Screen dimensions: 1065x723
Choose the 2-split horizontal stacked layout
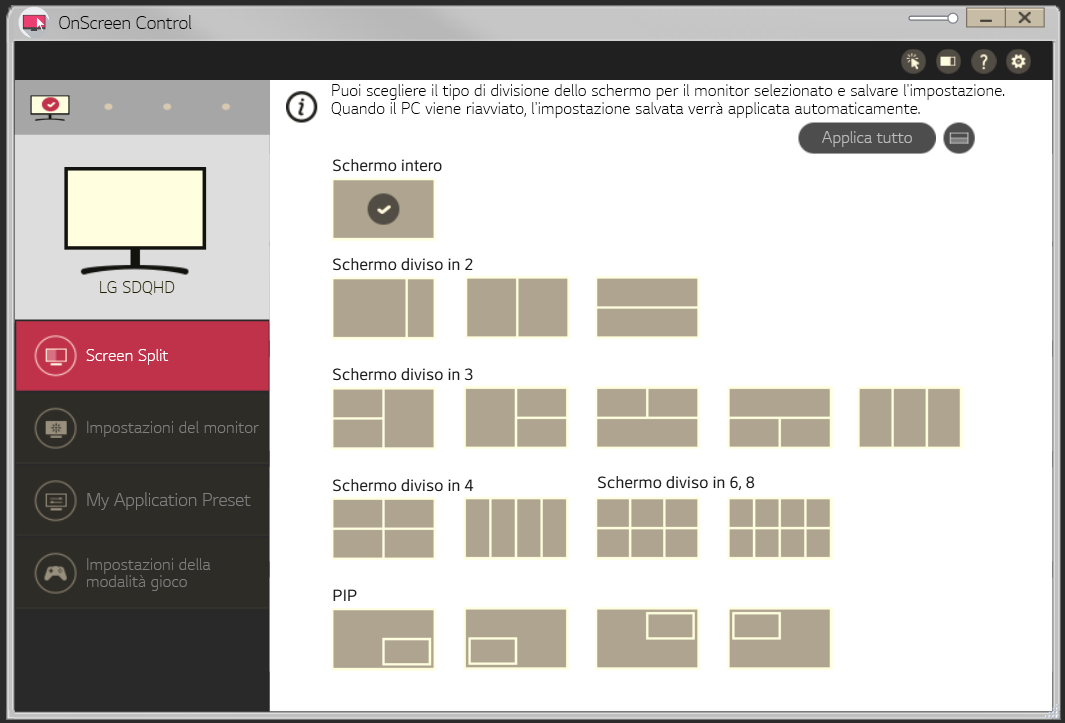(647, 308)
